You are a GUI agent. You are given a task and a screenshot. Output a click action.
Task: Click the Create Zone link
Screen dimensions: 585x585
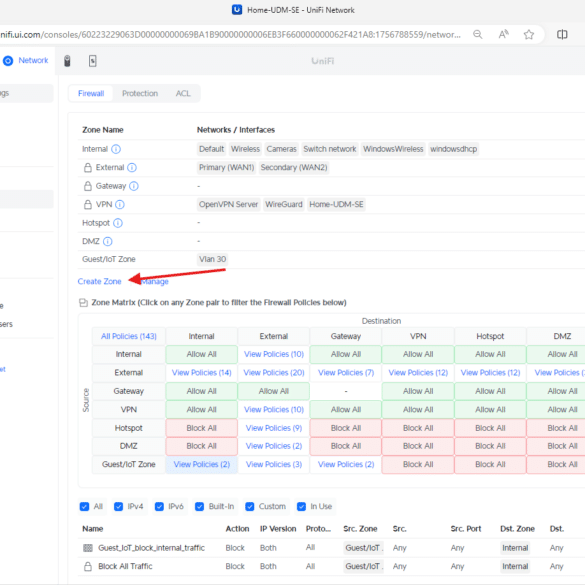click(100, 281)
